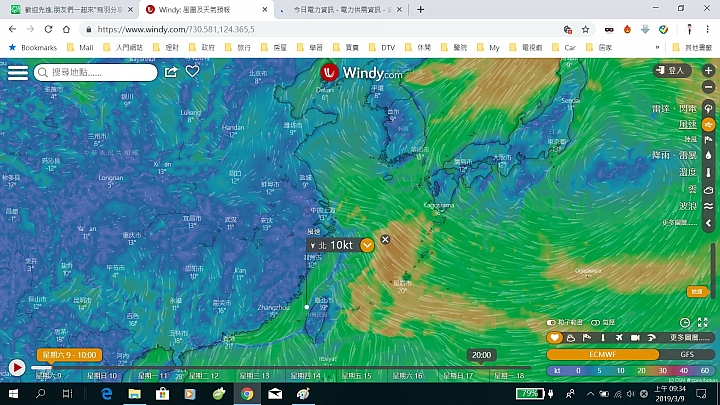Jump to 星期五 15 on the timeline
This screenshot has width=720, height=405.
tap(356, 376)
